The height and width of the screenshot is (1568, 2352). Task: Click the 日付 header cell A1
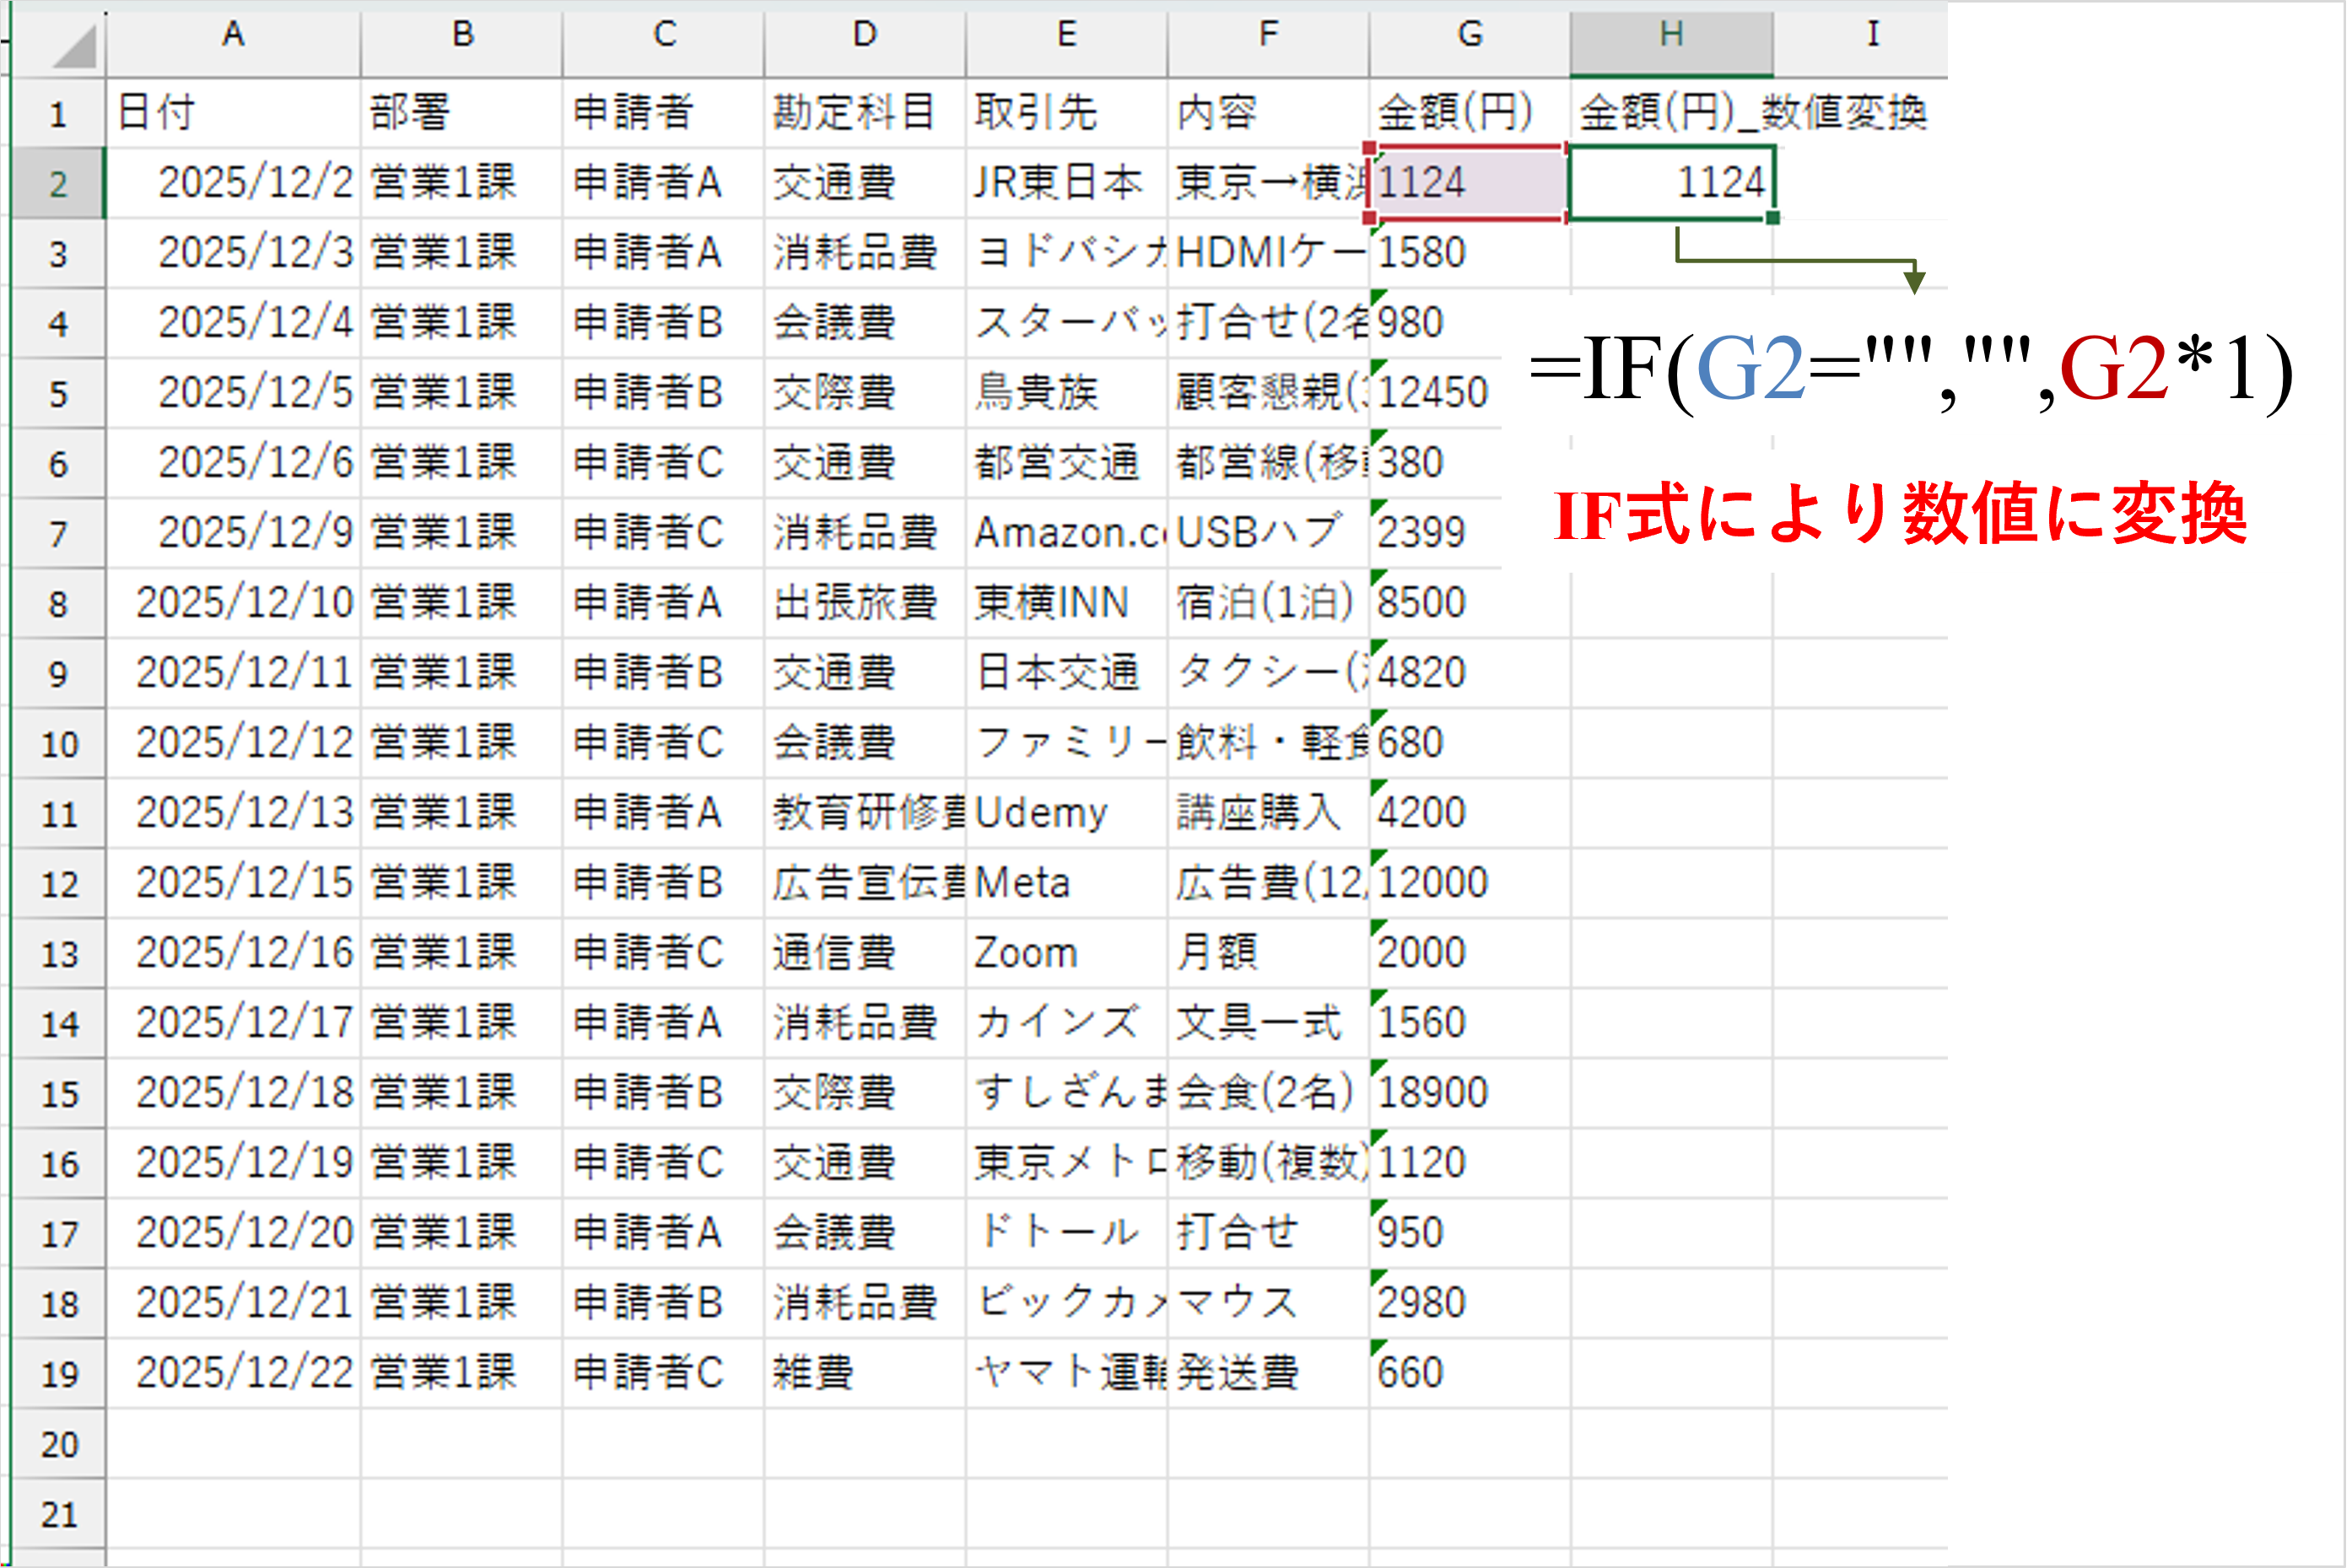point(233,113)
